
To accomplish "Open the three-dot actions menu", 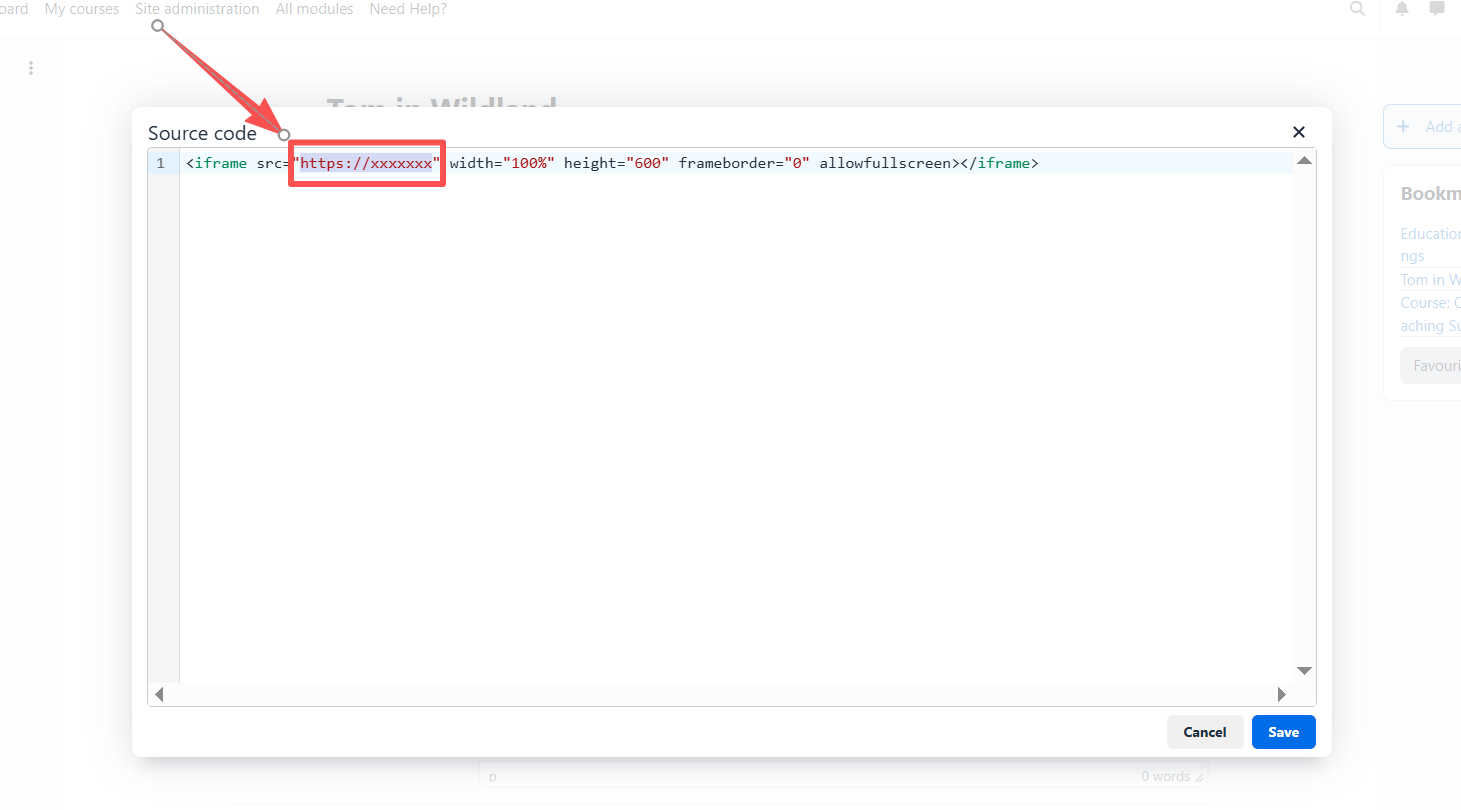I will point(31,68).
